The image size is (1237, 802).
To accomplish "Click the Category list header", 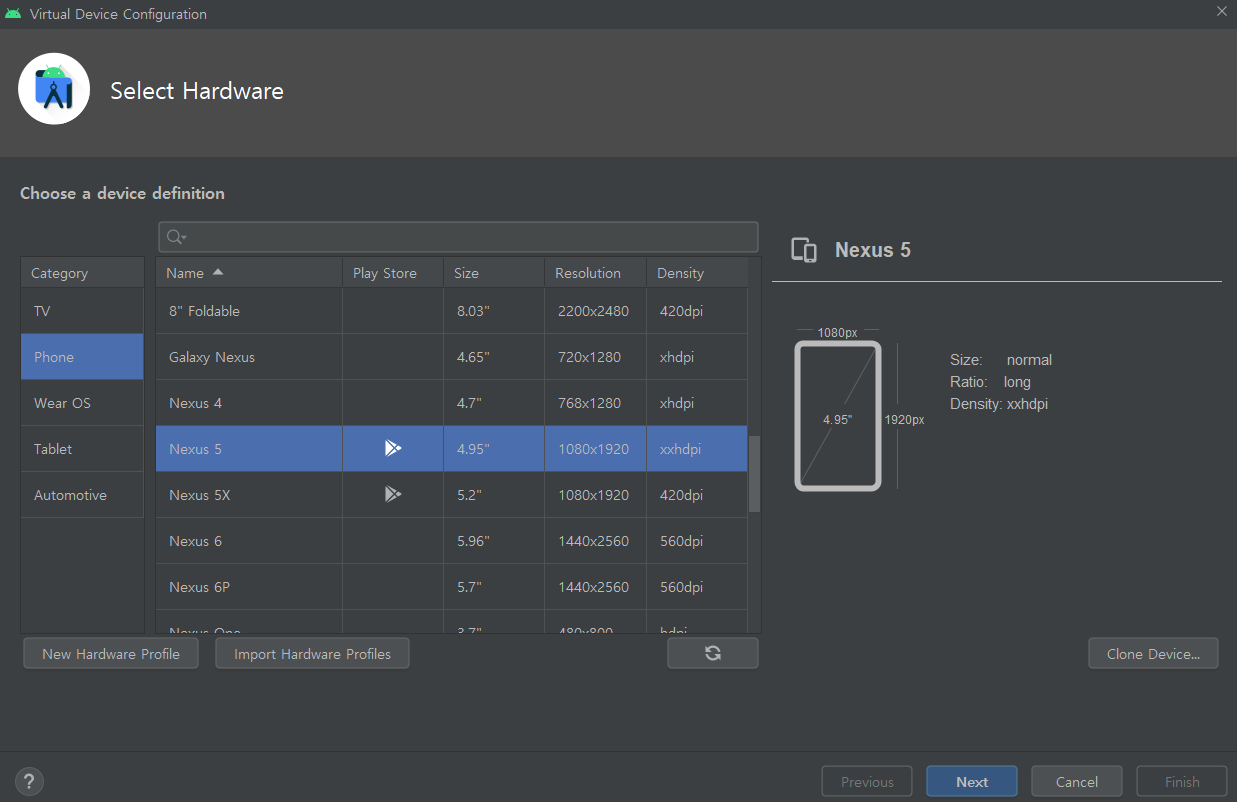I will [82, 273].
